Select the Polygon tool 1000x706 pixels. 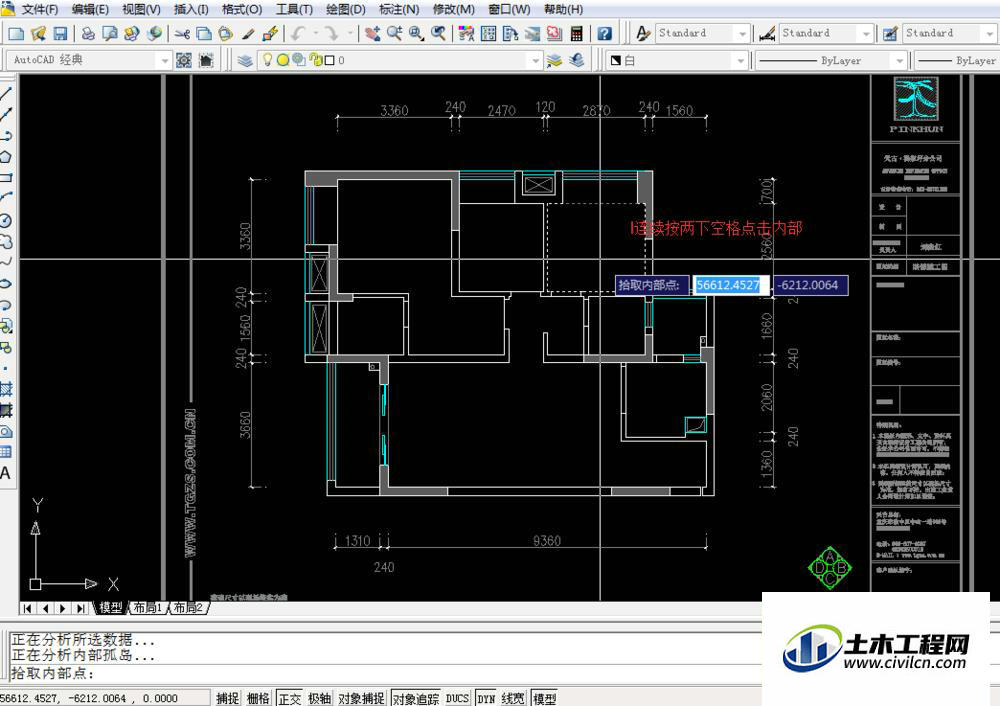[x=6, y=157]
